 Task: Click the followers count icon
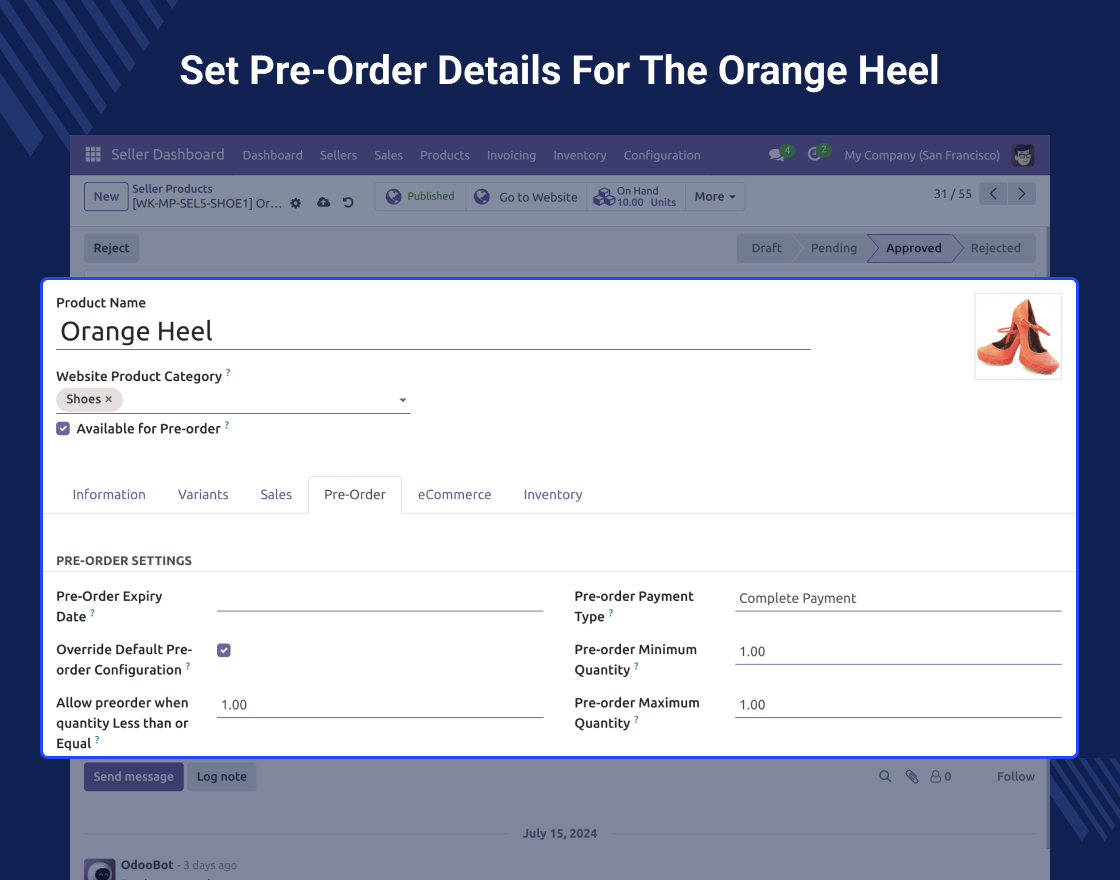click(940, 776)
